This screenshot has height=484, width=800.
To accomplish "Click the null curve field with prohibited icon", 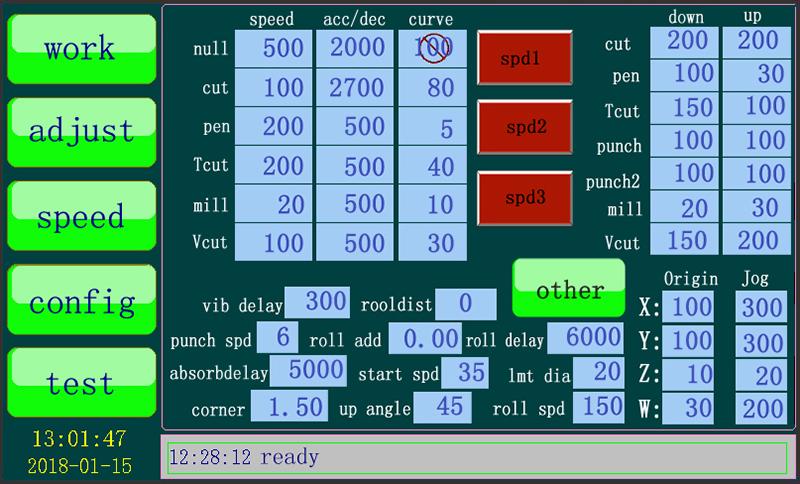I will coord(431,47).
